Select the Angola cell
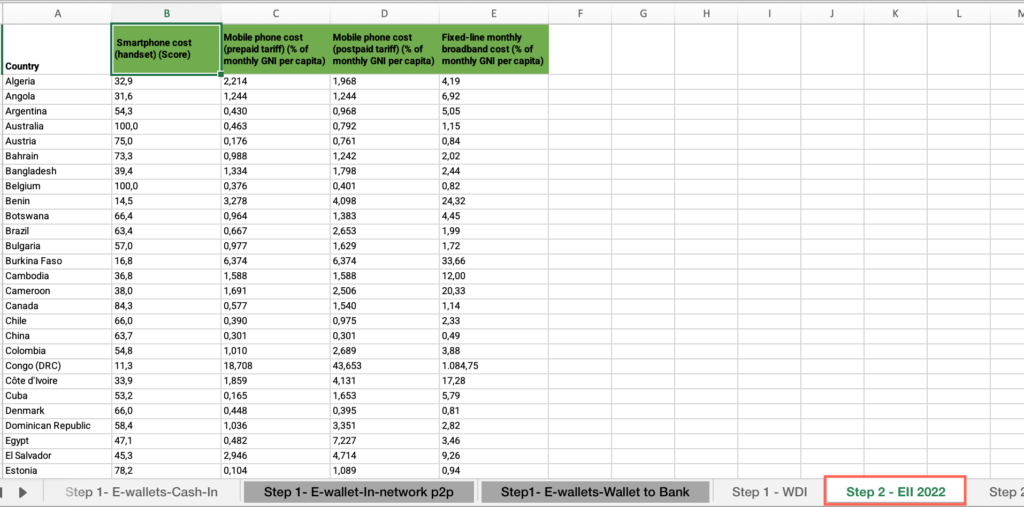The height and width of the screenshot is (507, 1024). pyautogui.click(x=57, y=97)
